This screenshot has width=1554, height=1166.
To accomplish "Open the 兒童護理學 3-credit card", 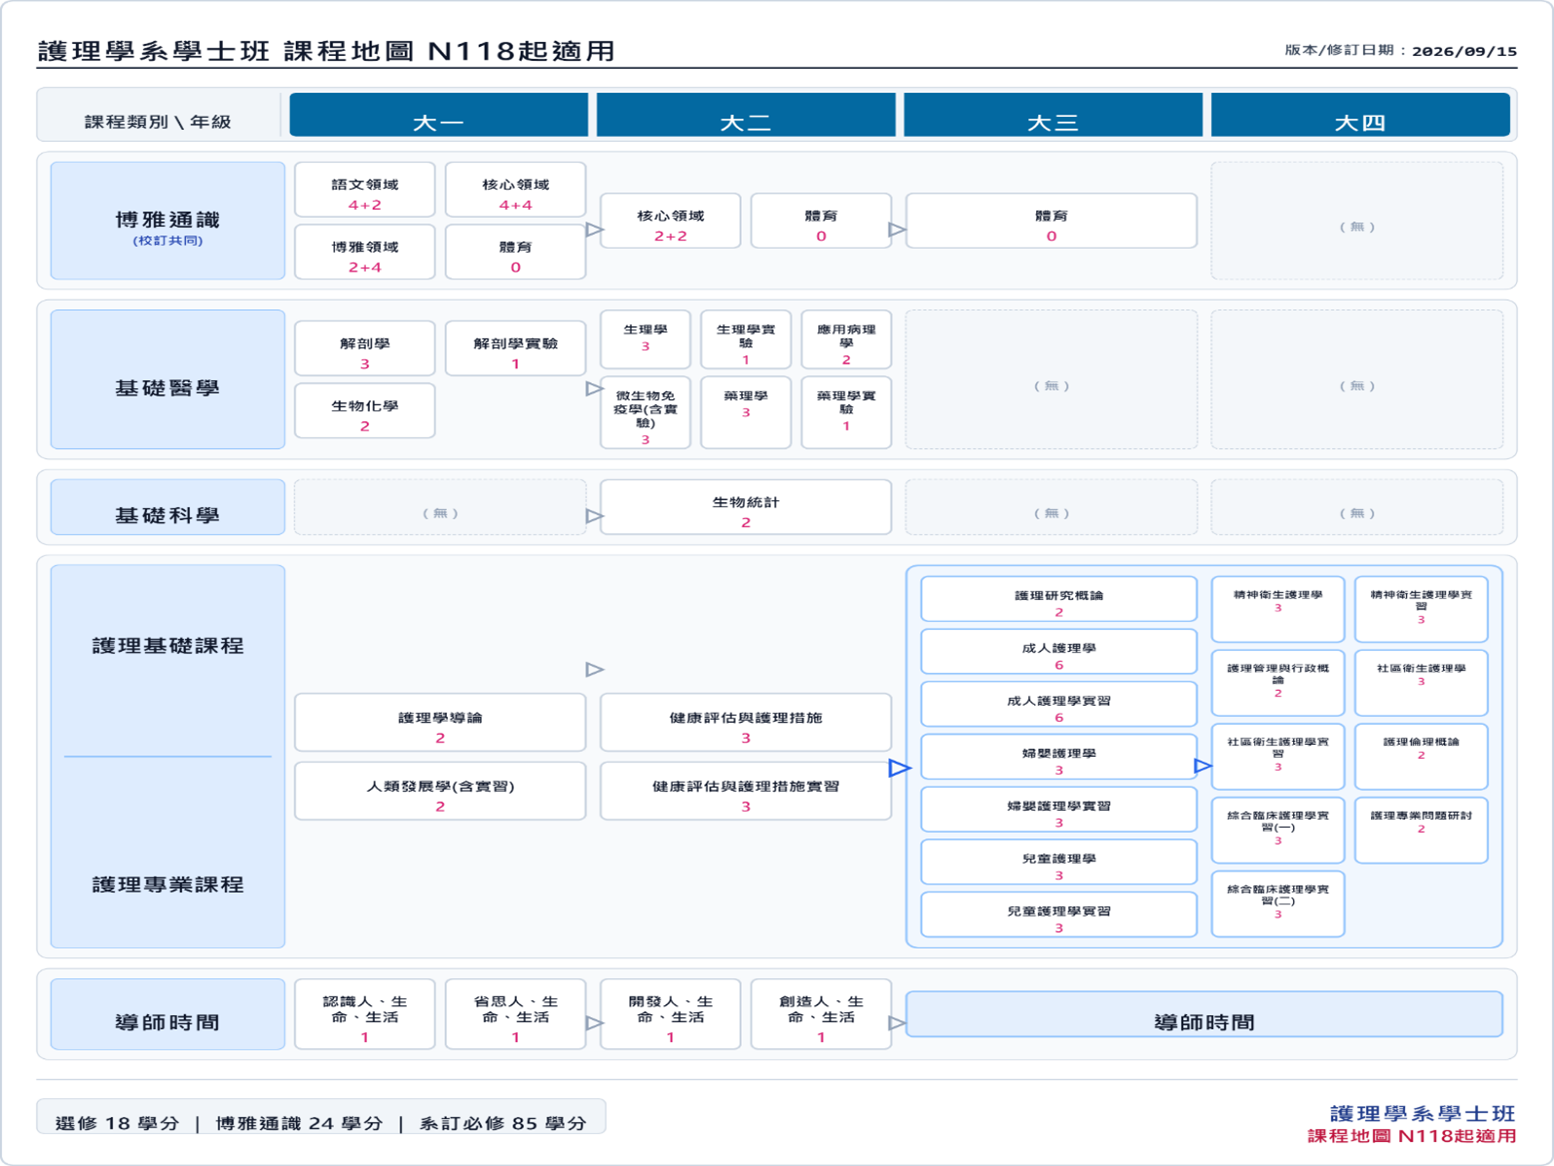I will pos(1059,862).
